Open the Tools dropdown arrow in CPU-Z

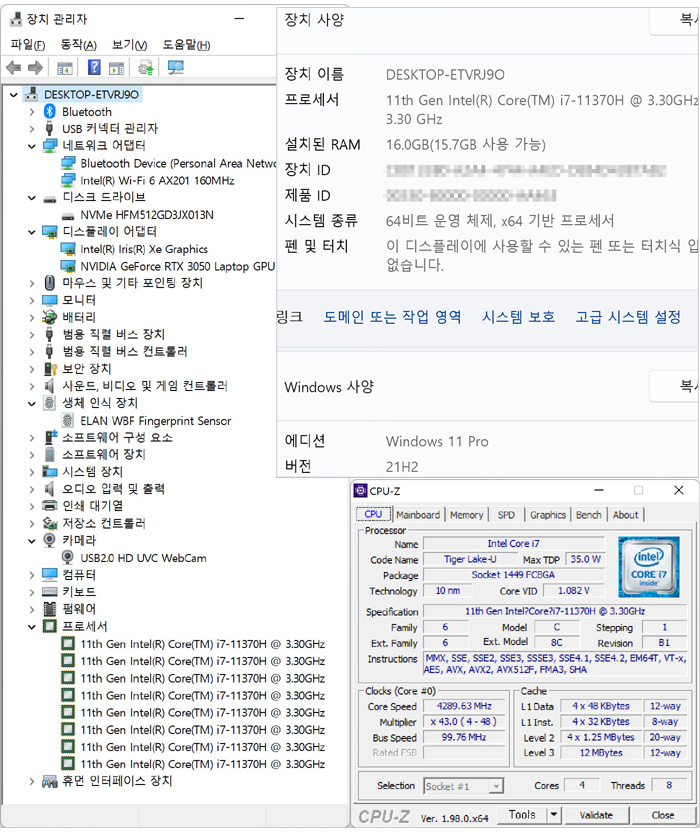point(554,814)
